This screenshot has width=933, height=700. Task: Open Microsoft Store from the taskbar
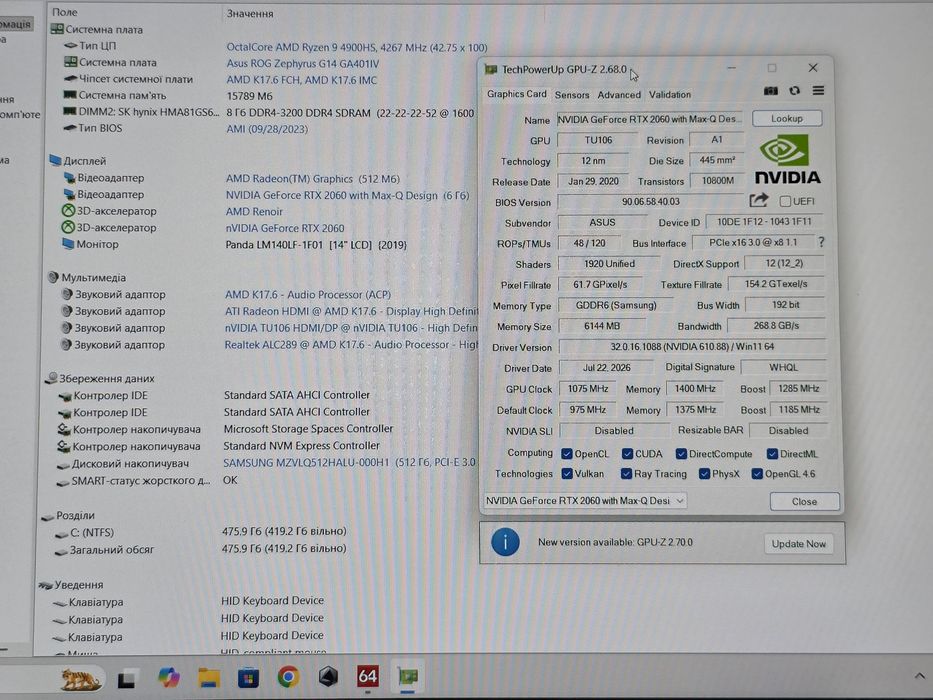click(249, 677)
